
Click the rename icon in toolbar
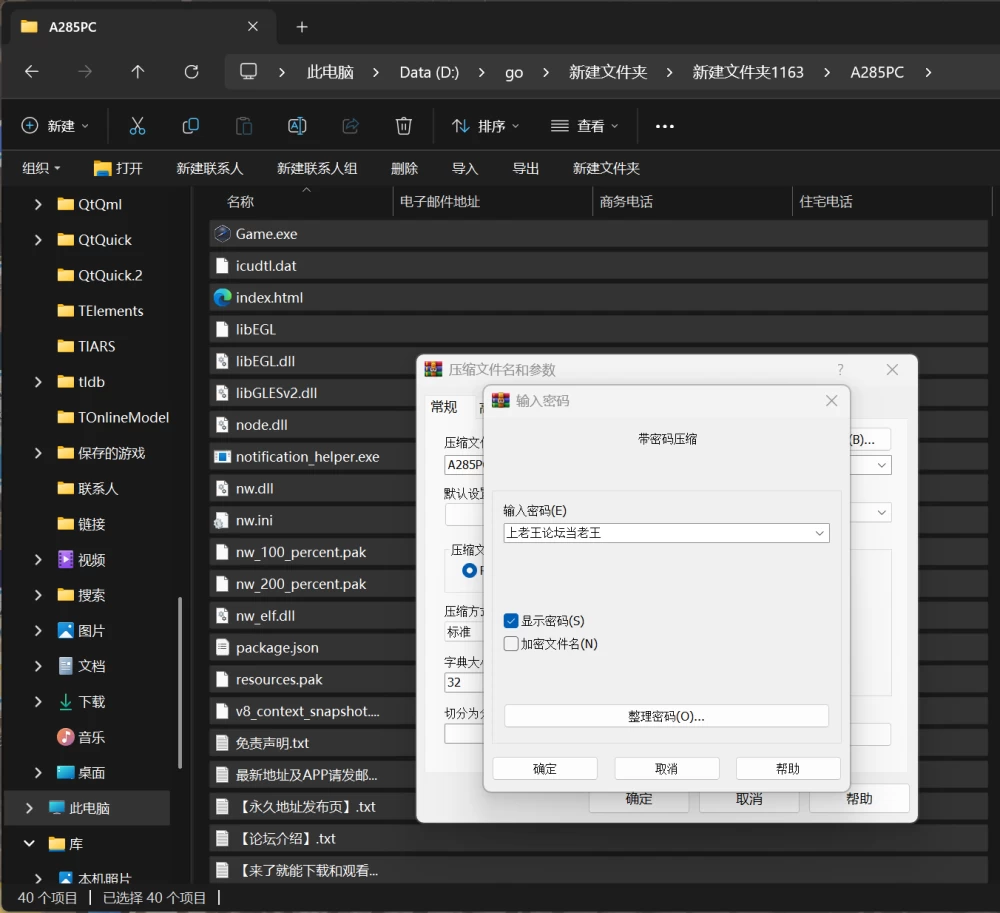(x=297, y=126)
